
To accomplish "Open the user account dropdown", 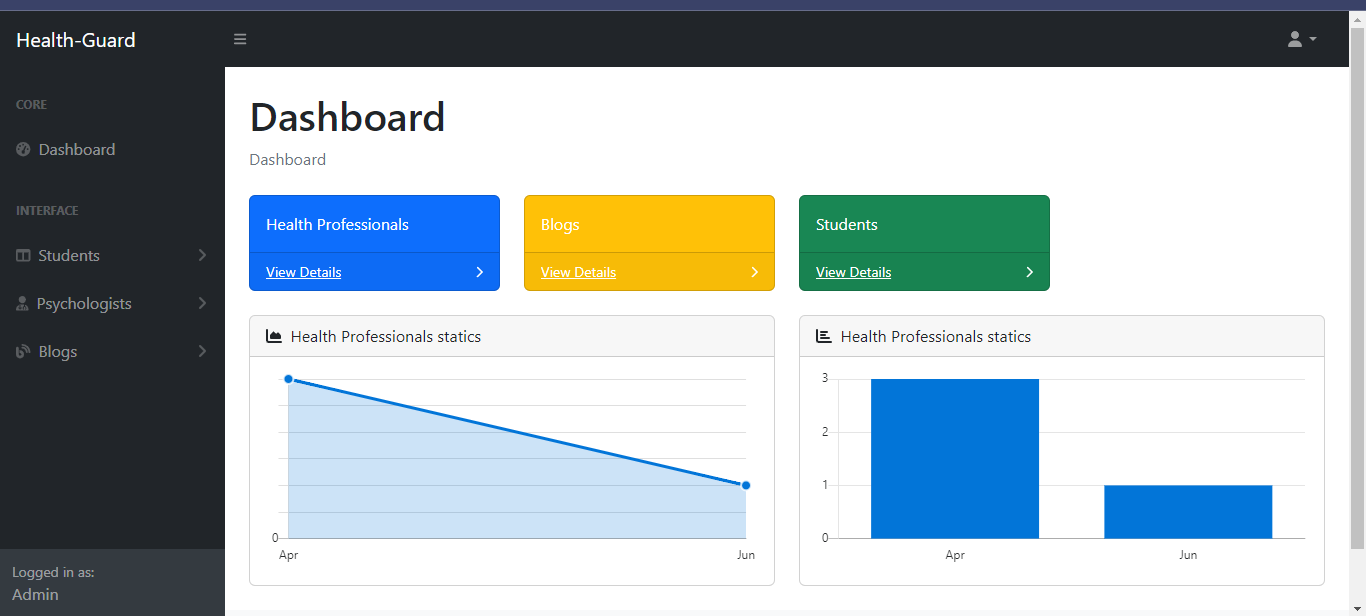I will [1301, 39].
